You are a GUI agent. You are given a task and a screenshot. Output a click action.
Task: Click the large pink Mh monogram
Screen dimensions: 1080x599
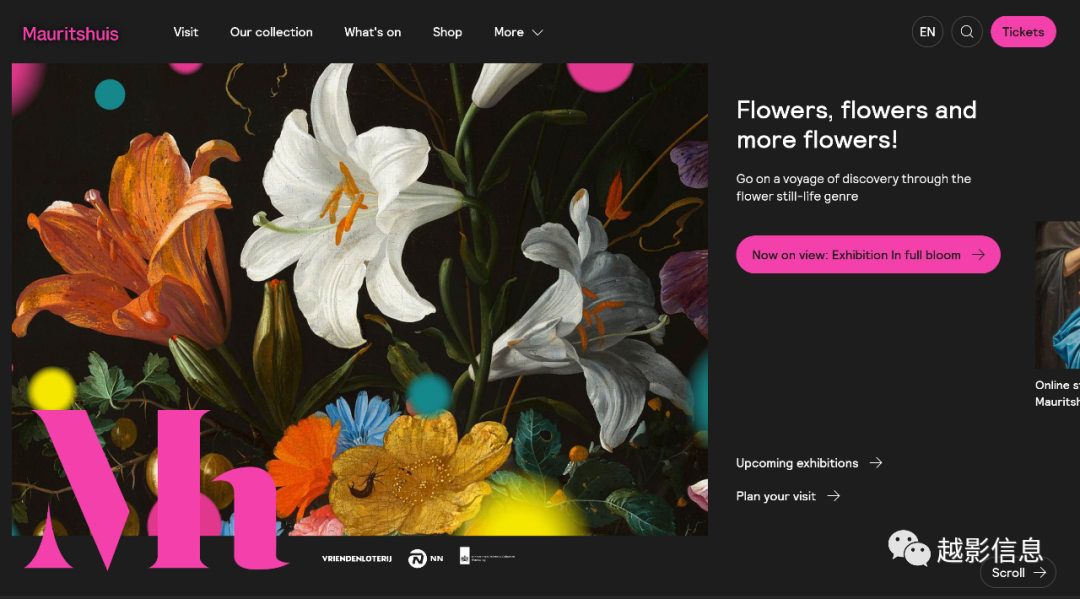tap(156, 490)
